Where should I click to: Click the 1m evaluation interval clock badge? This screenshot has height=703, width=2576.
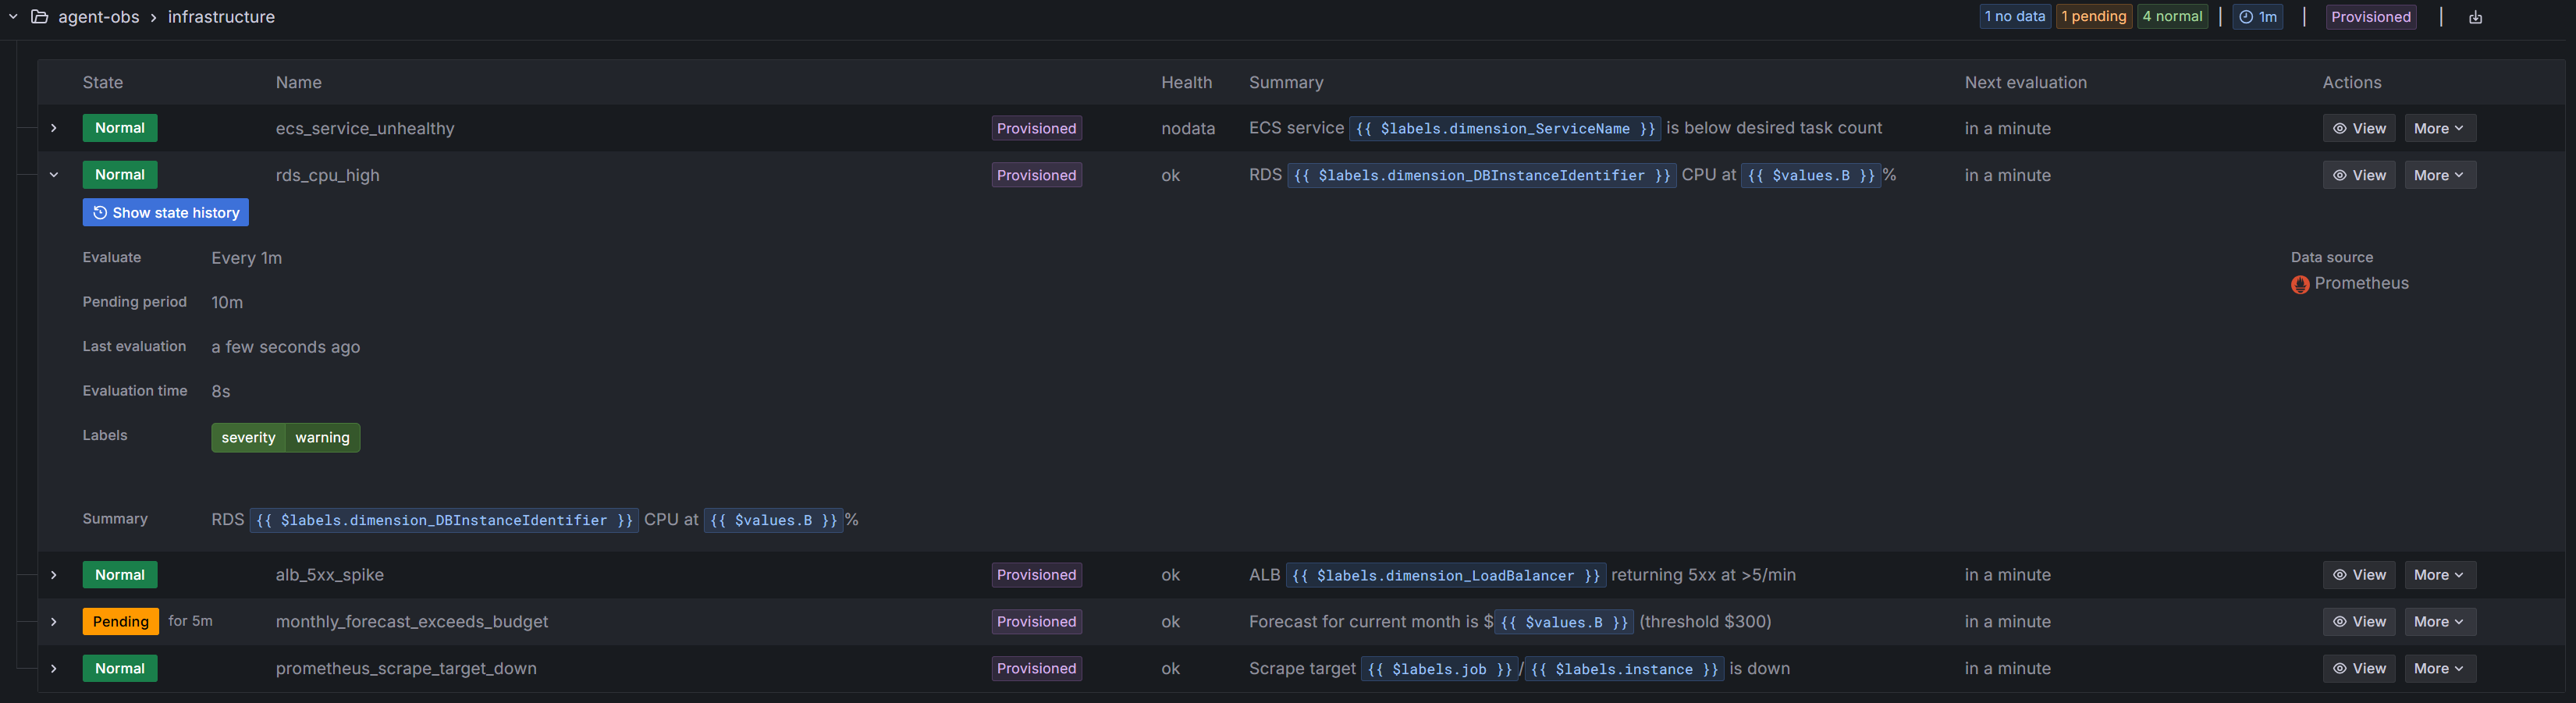tap(2258, 17)
